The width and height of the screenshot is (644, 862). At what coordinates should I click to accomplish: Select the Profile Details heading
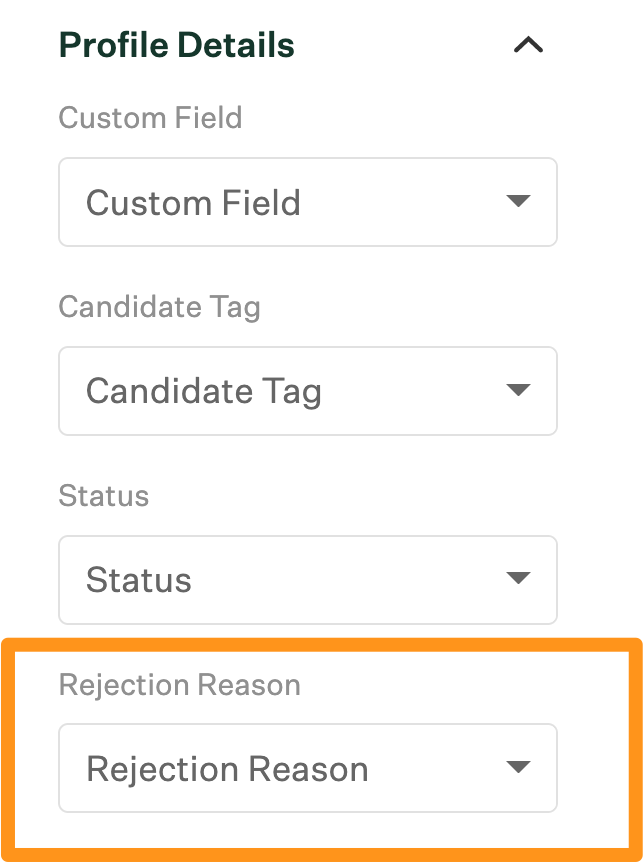[177, 44]
